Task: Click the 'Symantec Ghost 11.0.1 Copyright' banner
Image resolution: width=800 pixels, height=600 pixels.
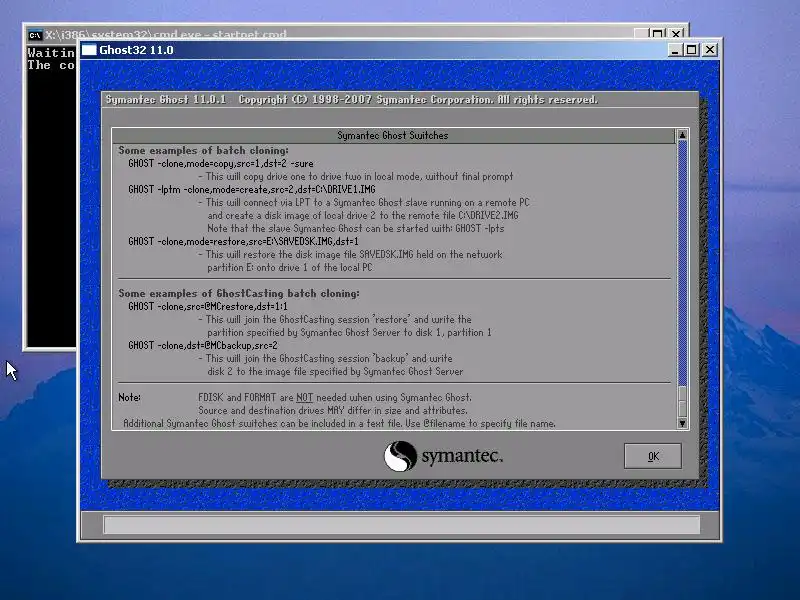Action: pos(352,99)
